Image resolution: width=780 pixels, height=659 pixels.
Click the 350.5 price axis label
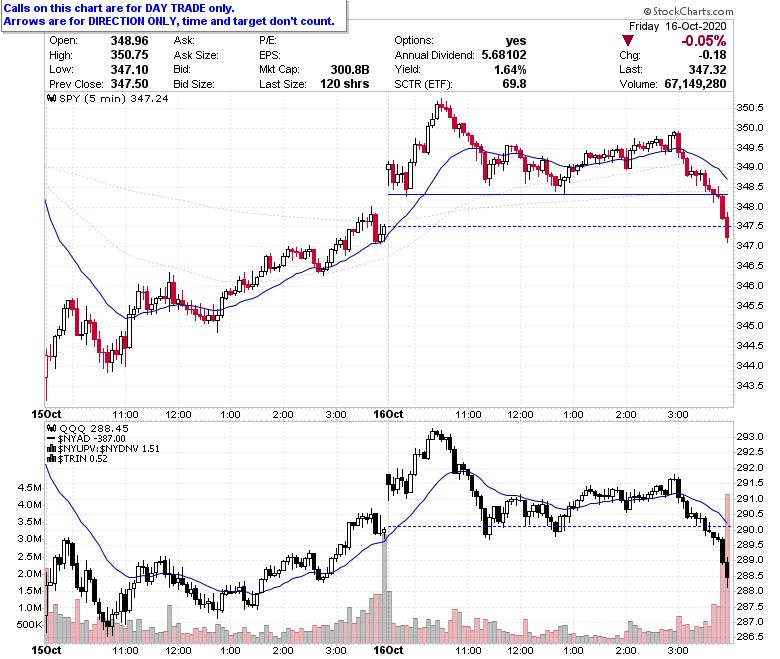(749, 108)
